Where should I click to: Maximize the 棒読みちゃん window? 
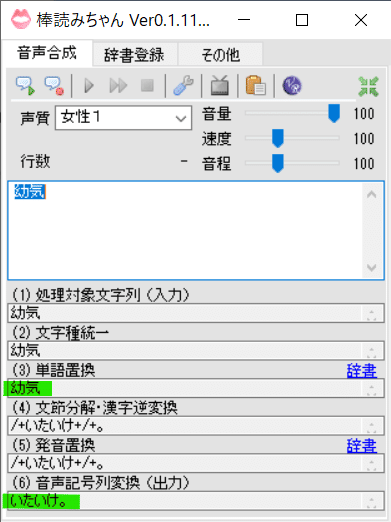(x=302, y=20)
